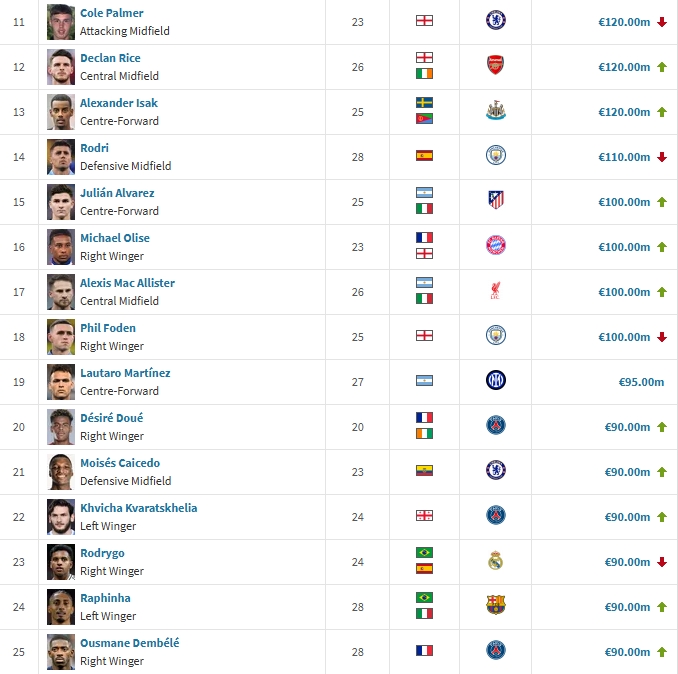Open the Inter Milan crest beside Lautaro Martínez
Viewport: 678px width, 674px height.
click(x=495, y=381)
